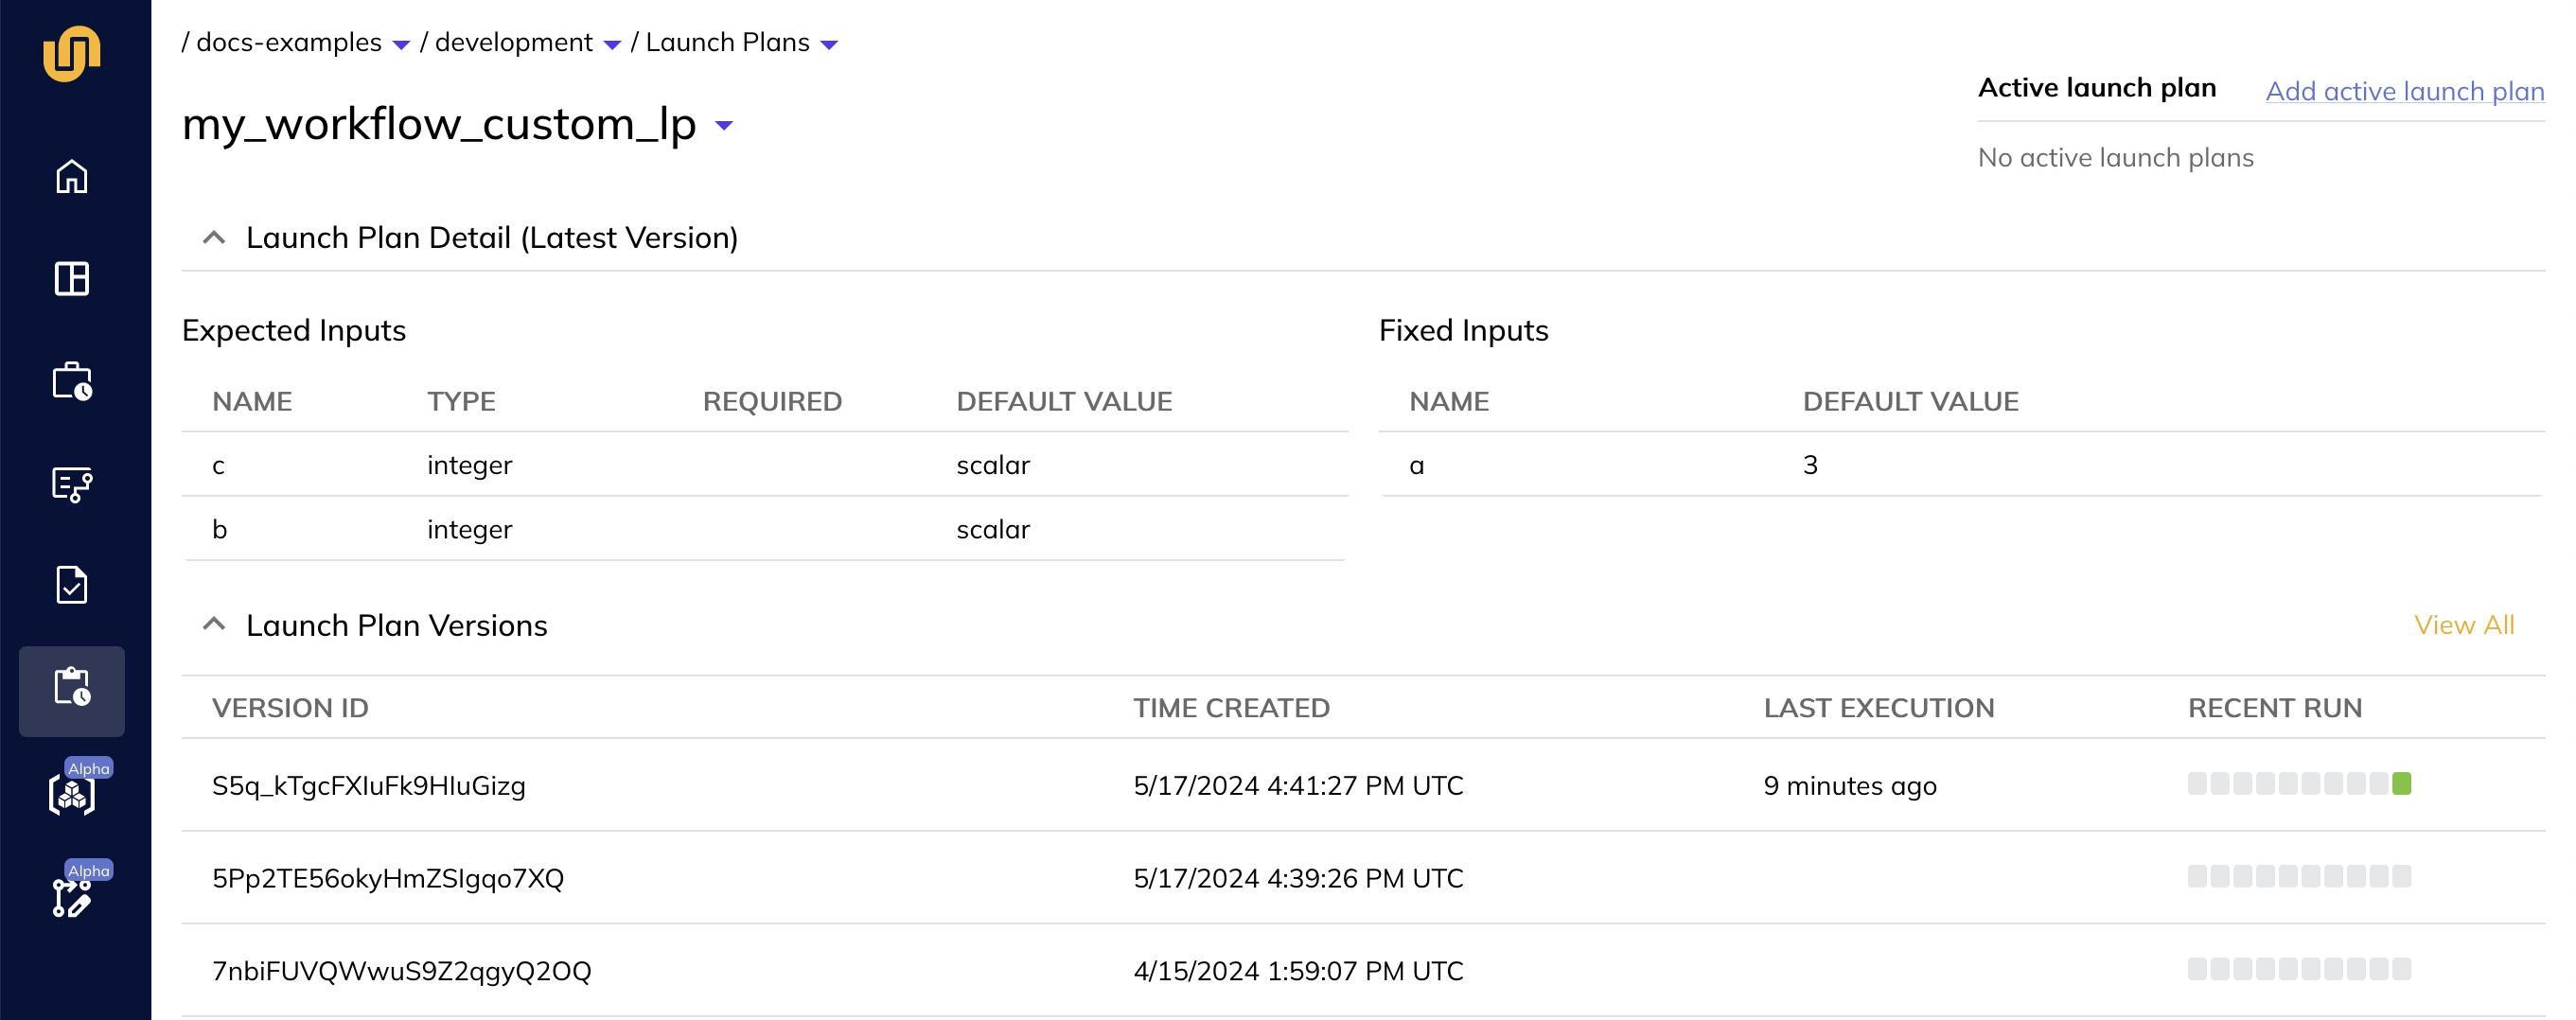2576x1020 pixels.
Task: Open version 7nbiFUVQWwuS9Z2qgyQ2OQ
Action: tap(402, 971)
